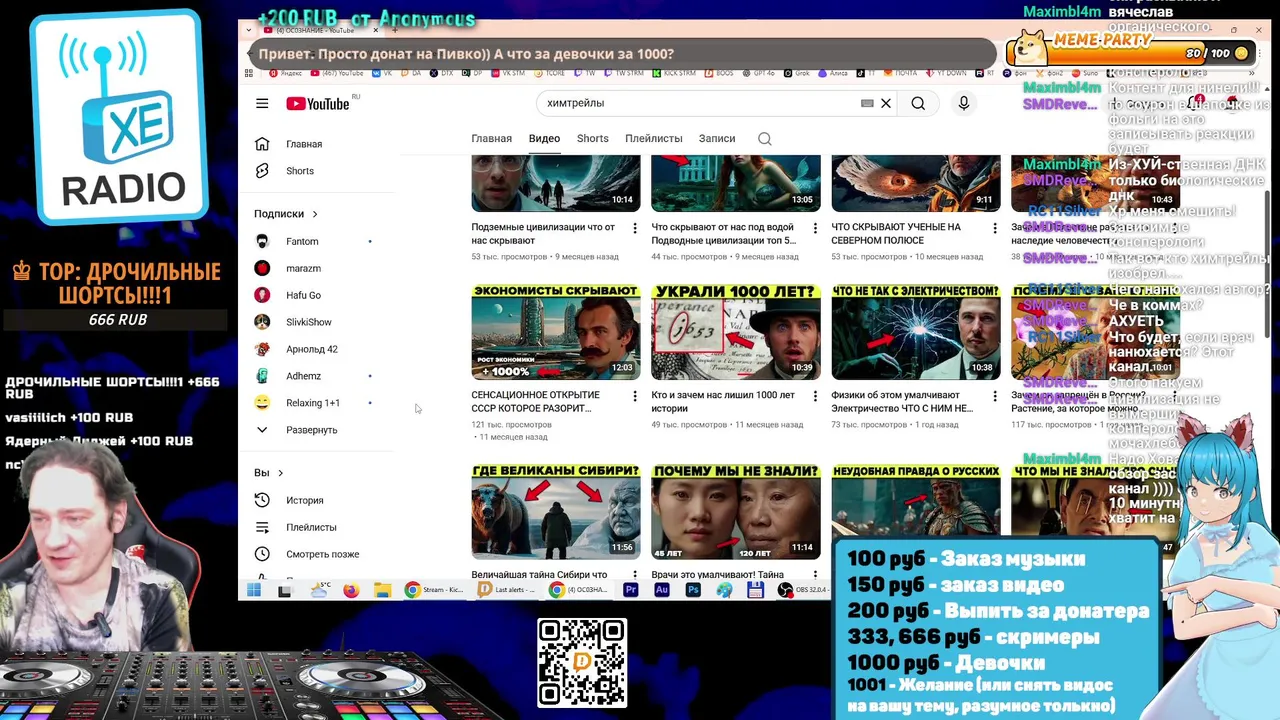Launch Firefox from the taskbar
The image size is (1280, 720).
coord(351,590)
